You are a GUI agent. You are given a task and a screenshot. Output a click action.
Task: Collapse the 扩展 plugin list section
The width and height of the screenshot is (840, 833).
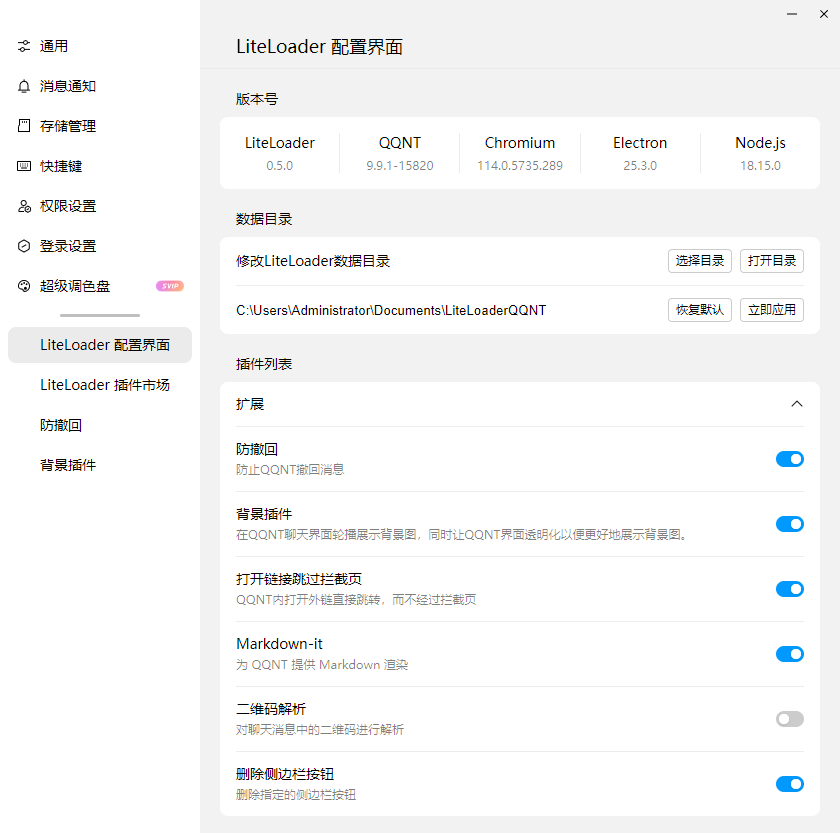(x=797, y=404)
